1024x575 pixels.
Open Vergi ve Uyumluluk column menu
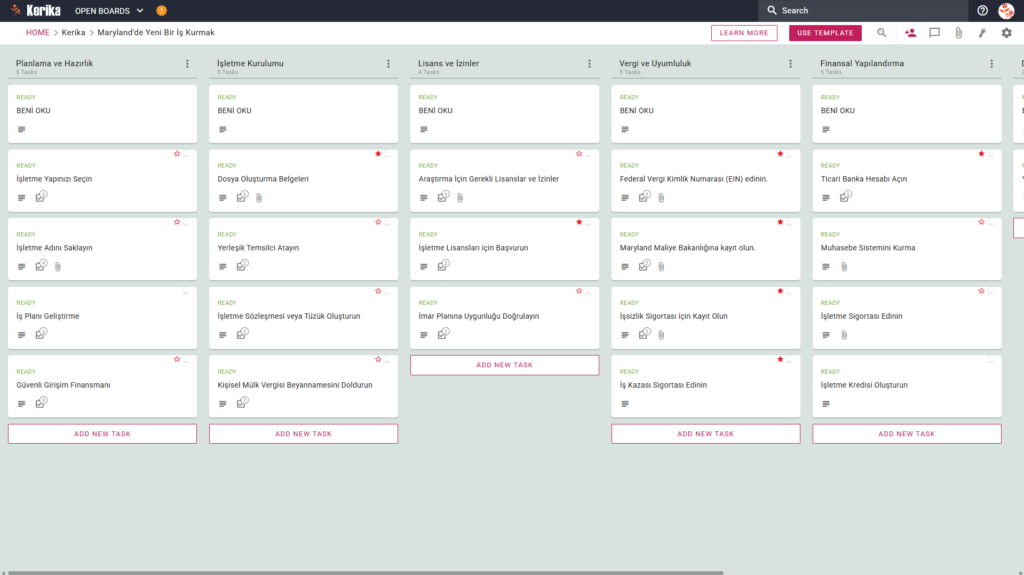[791, 64]
